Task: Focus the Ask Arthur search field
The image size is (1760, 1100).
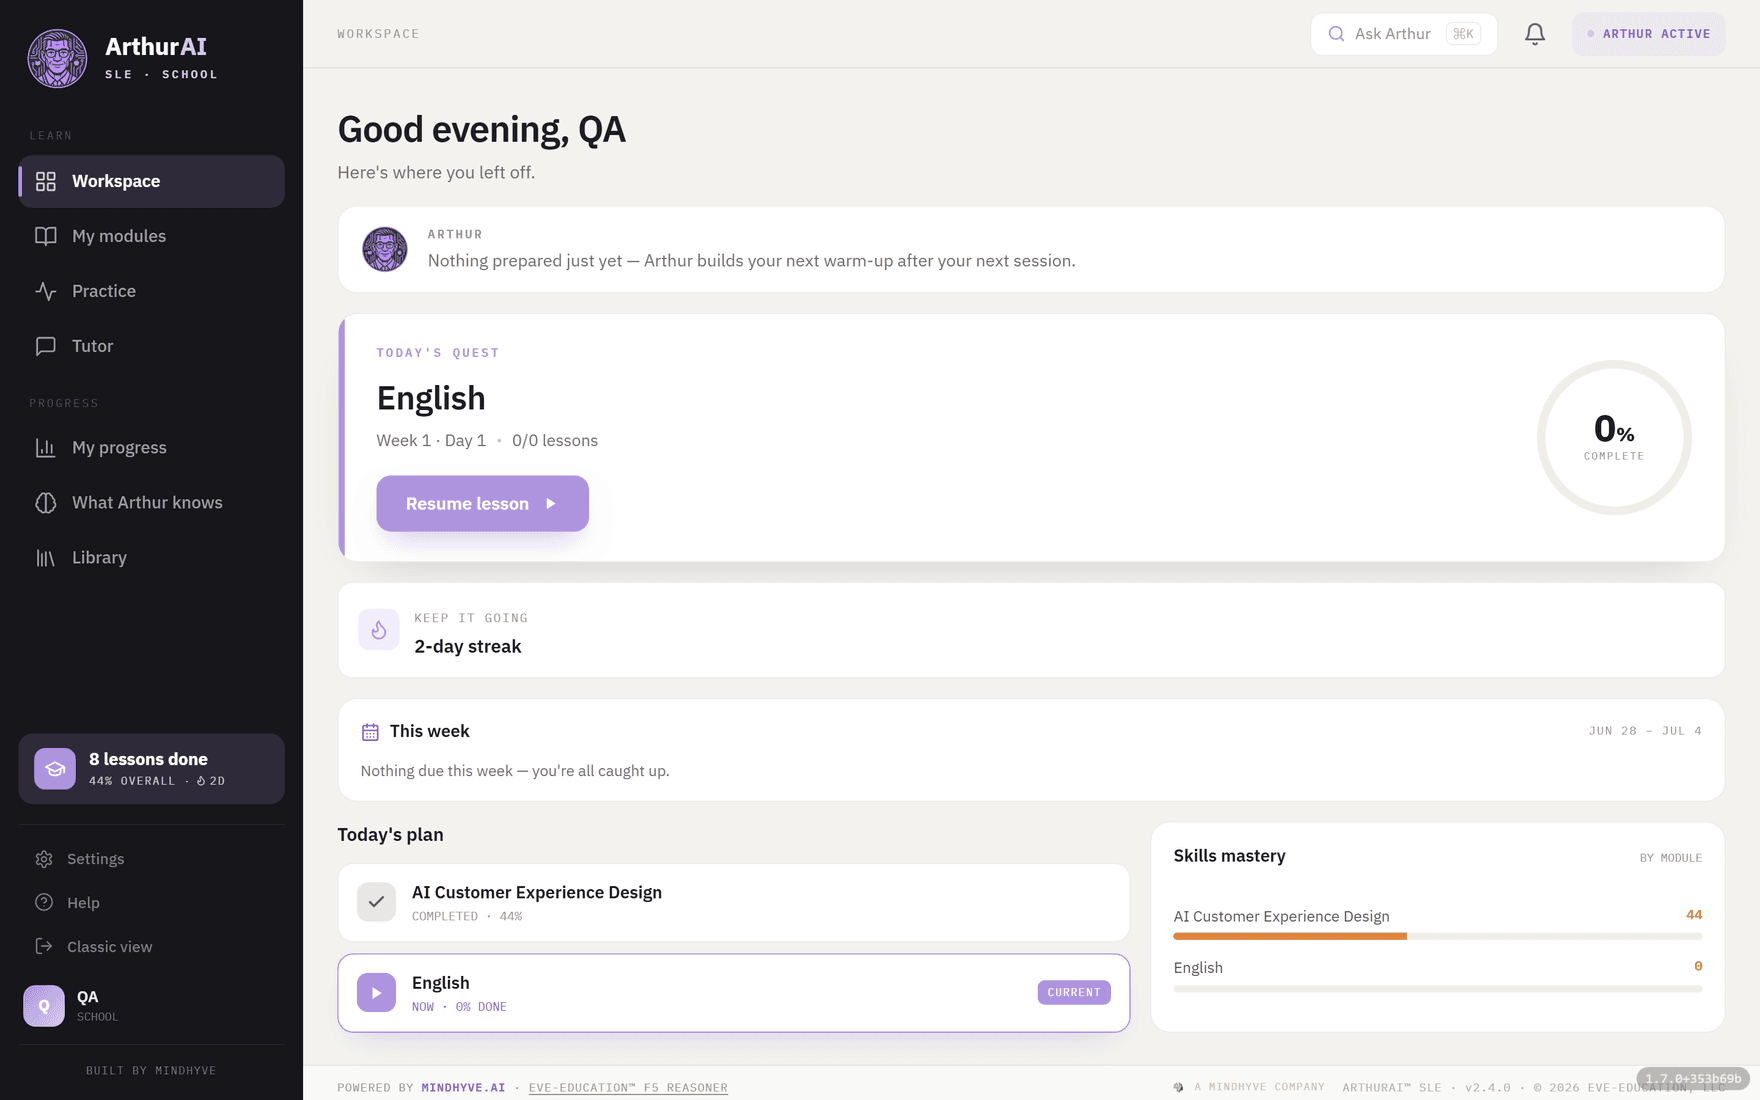Action: click(1404, 34)
